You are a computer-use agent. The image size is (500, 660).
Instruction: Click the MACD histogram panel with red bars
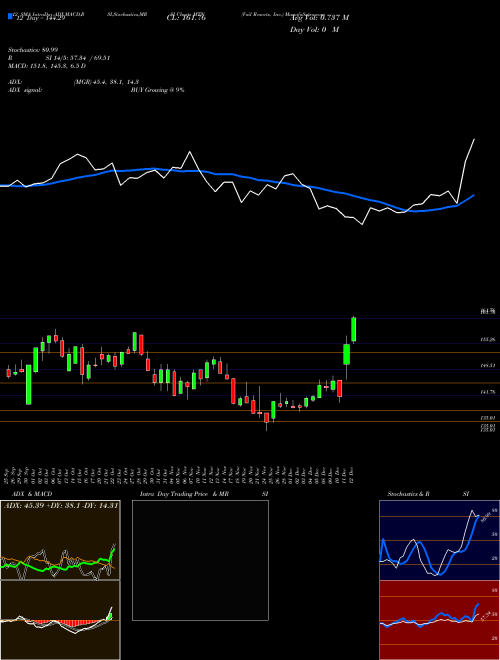point(60,620)
